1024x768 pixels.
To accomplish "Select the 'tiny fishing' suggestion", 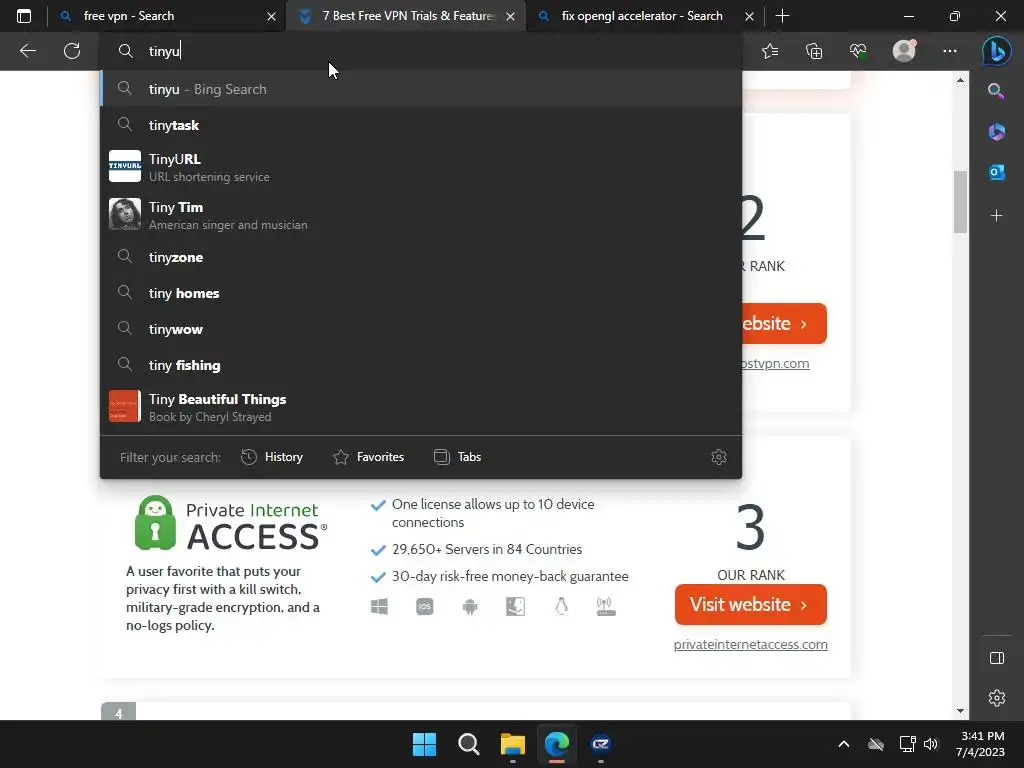I will pyautogui.click(x=421, y=364).
